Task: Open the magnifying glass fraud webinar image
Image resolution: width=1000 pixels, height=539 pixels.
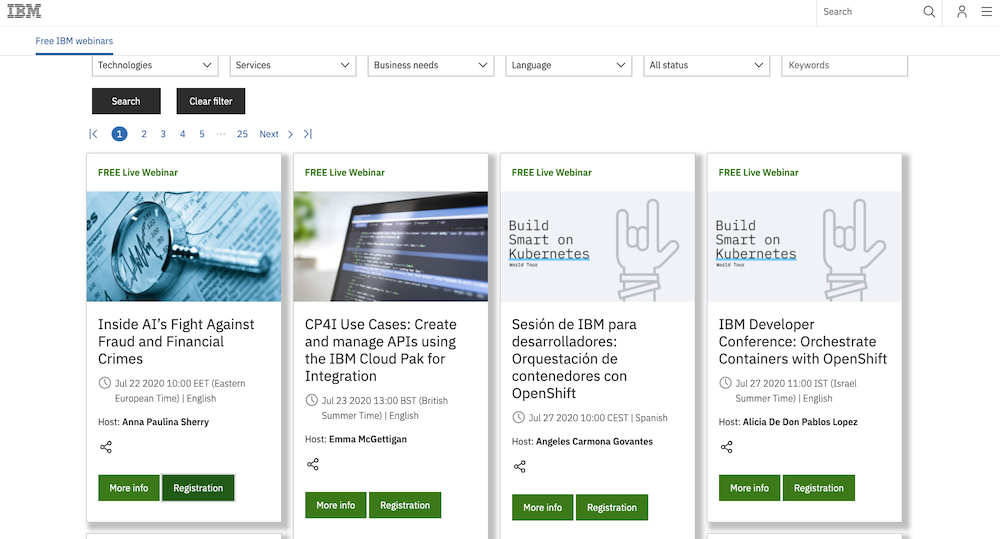Action: tap(184, 246)
